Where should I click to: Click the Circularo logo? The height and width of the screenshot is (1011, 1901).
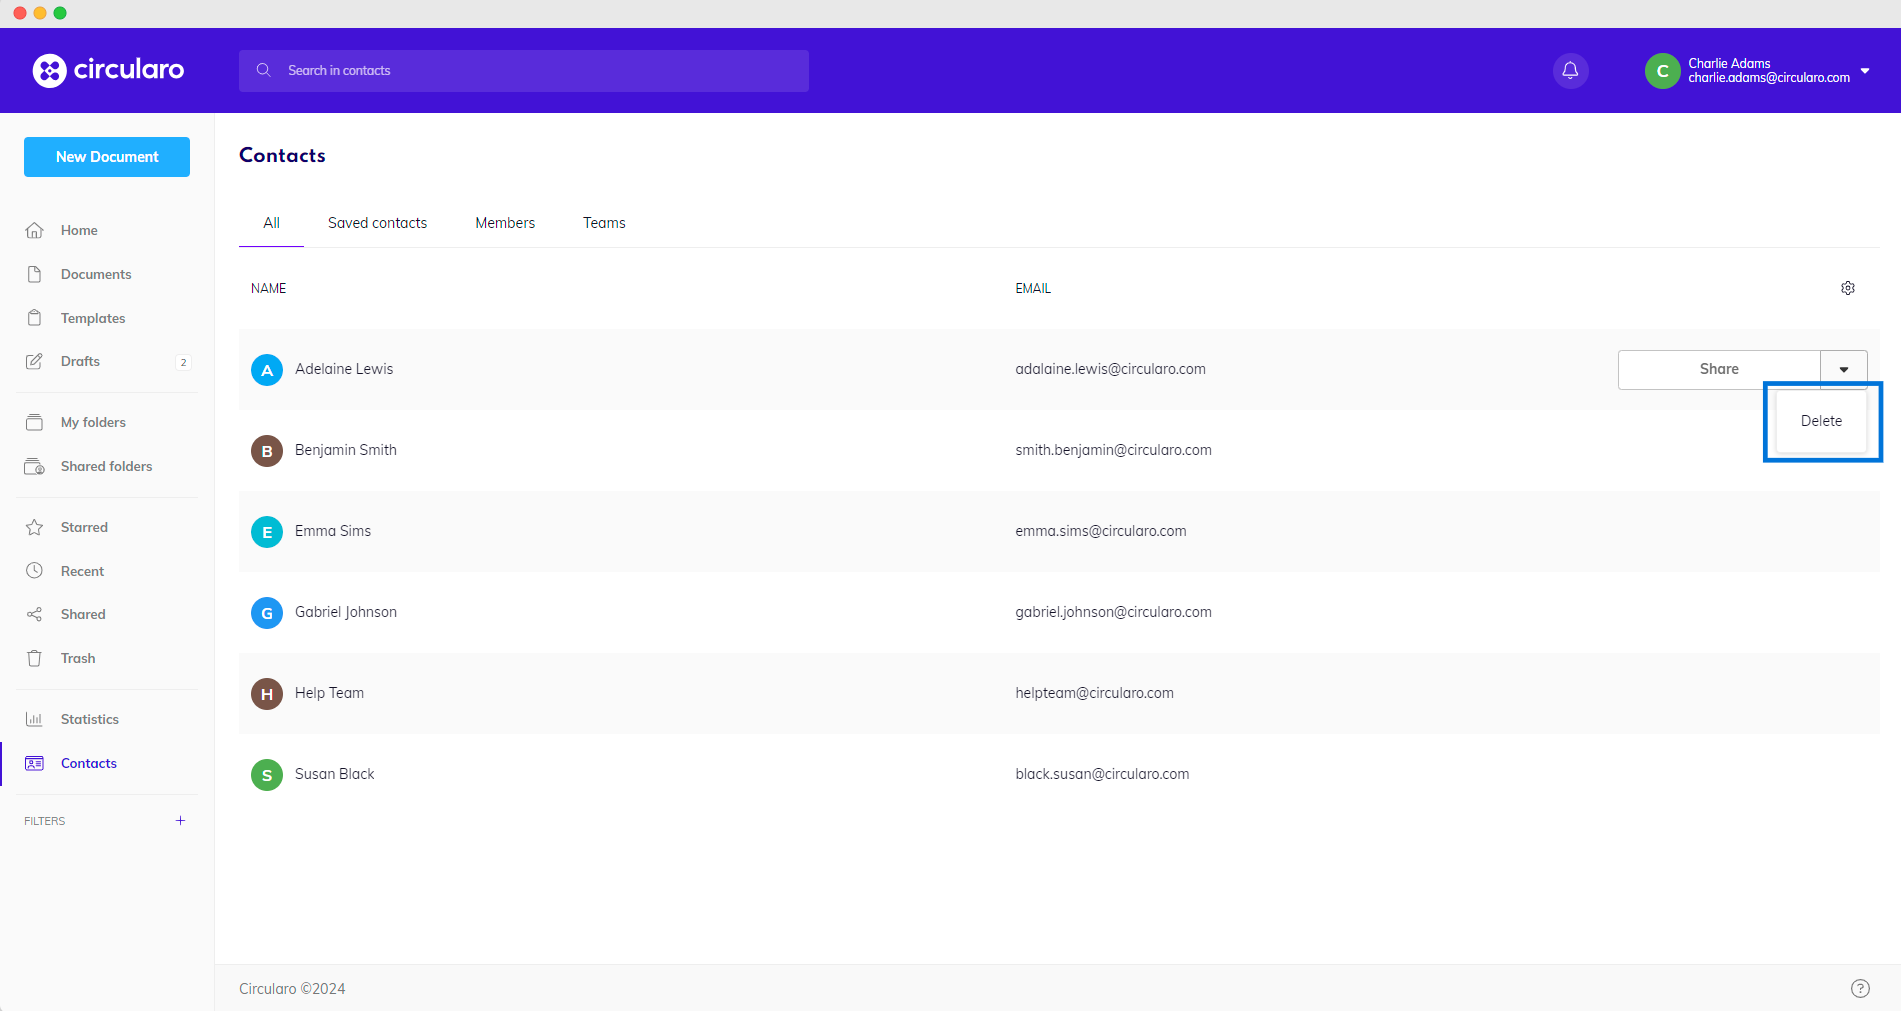tap(108, 70)
